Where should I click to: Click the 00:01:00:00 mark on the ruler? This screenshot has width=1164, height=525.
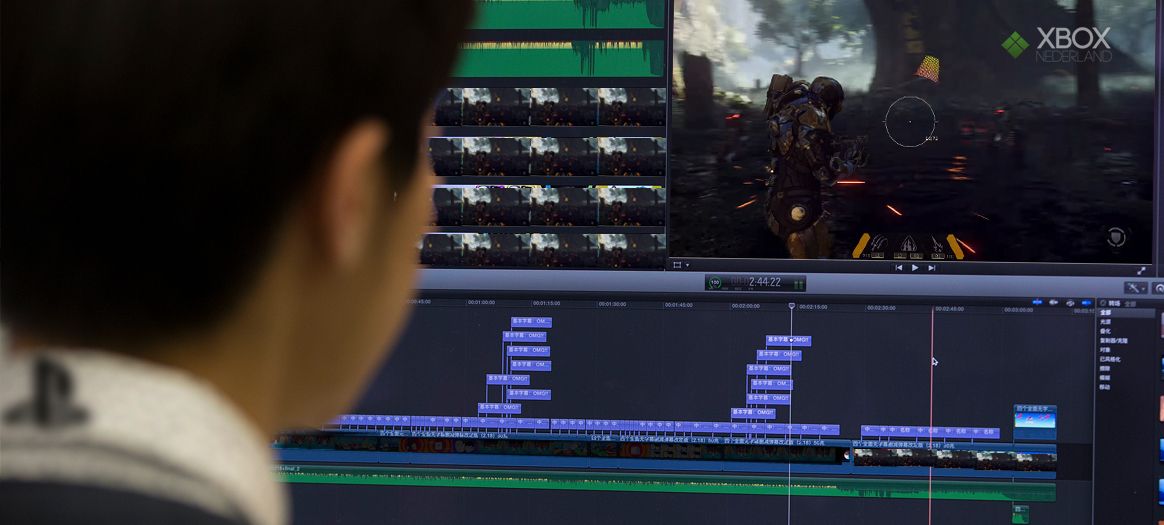(x=483, y=303)
